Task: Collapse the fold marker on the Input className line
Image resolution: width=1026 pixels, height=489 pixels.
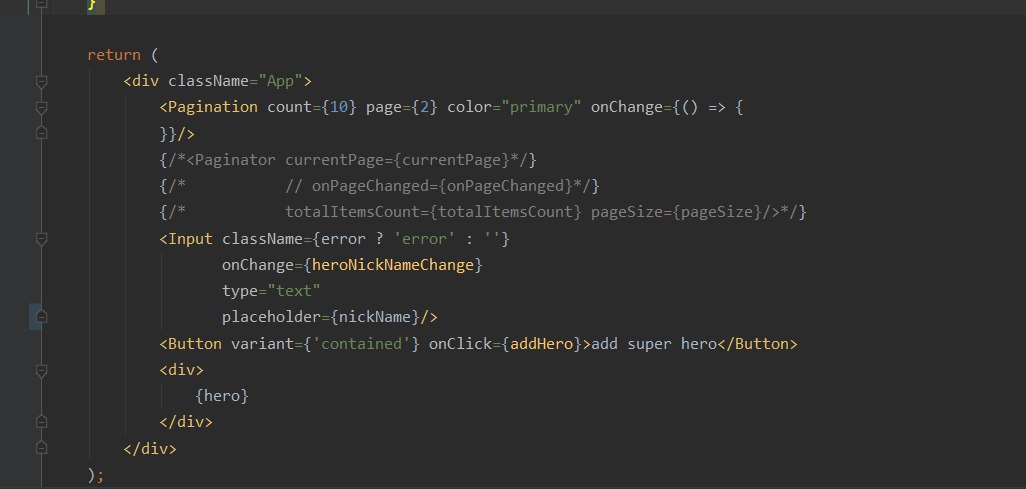Action: click(41, 239)
